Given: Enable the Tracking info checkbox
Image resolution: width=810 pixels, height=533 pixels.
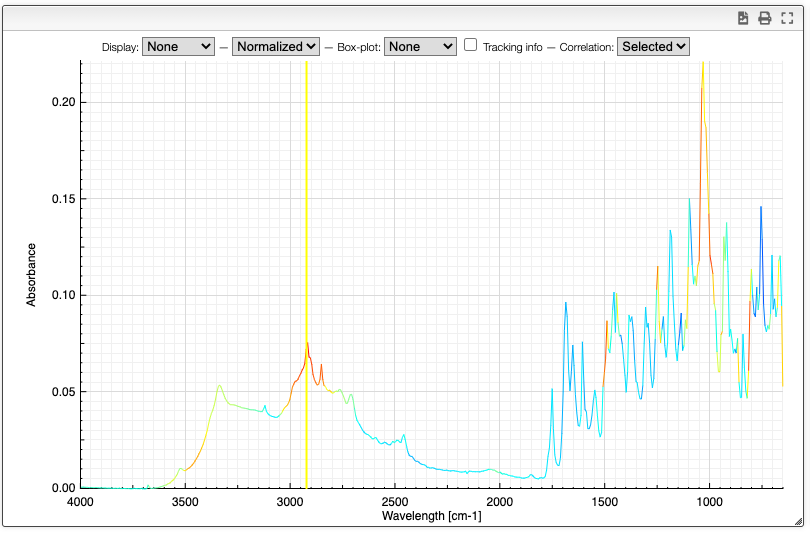Looking at the screenshot, I should [471, 45].
